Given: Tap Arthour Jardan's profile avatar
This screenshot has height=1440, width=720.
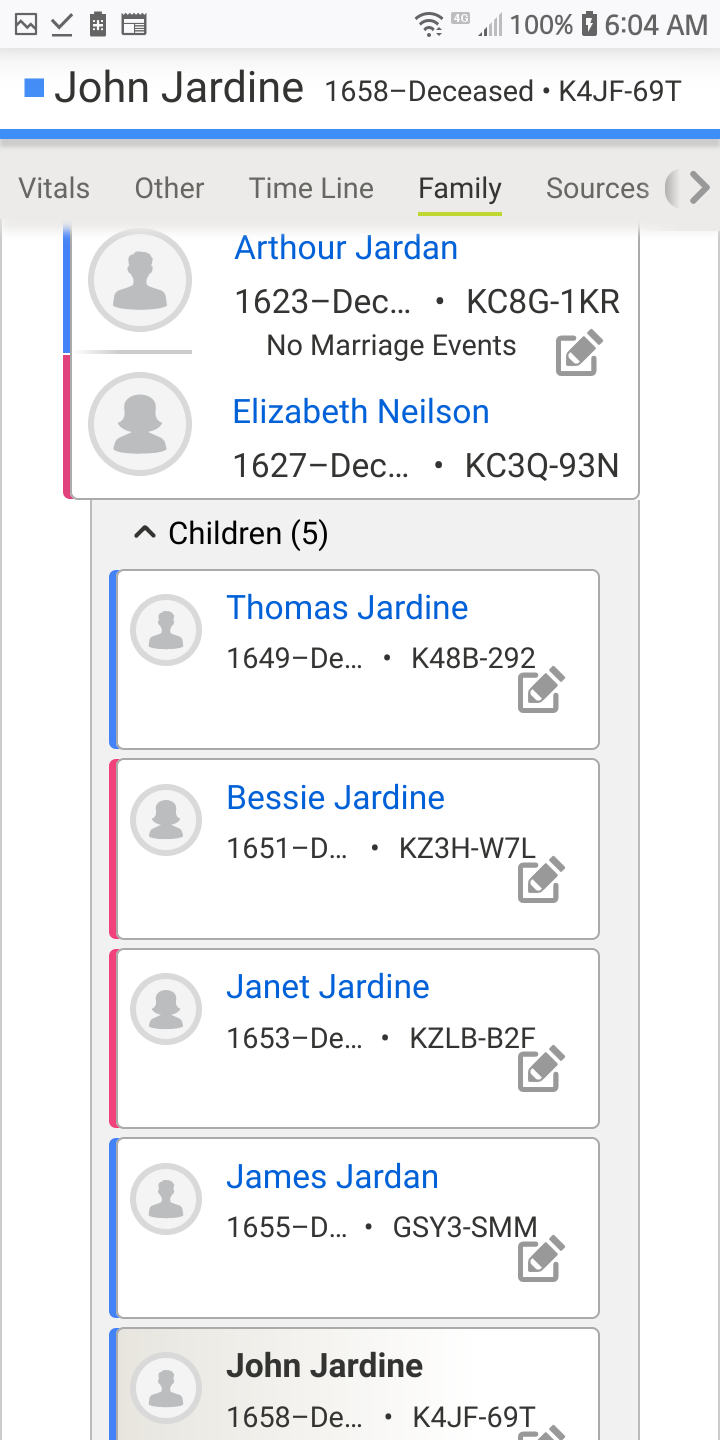Looking at the screenshot, I should tap(140, 280).
